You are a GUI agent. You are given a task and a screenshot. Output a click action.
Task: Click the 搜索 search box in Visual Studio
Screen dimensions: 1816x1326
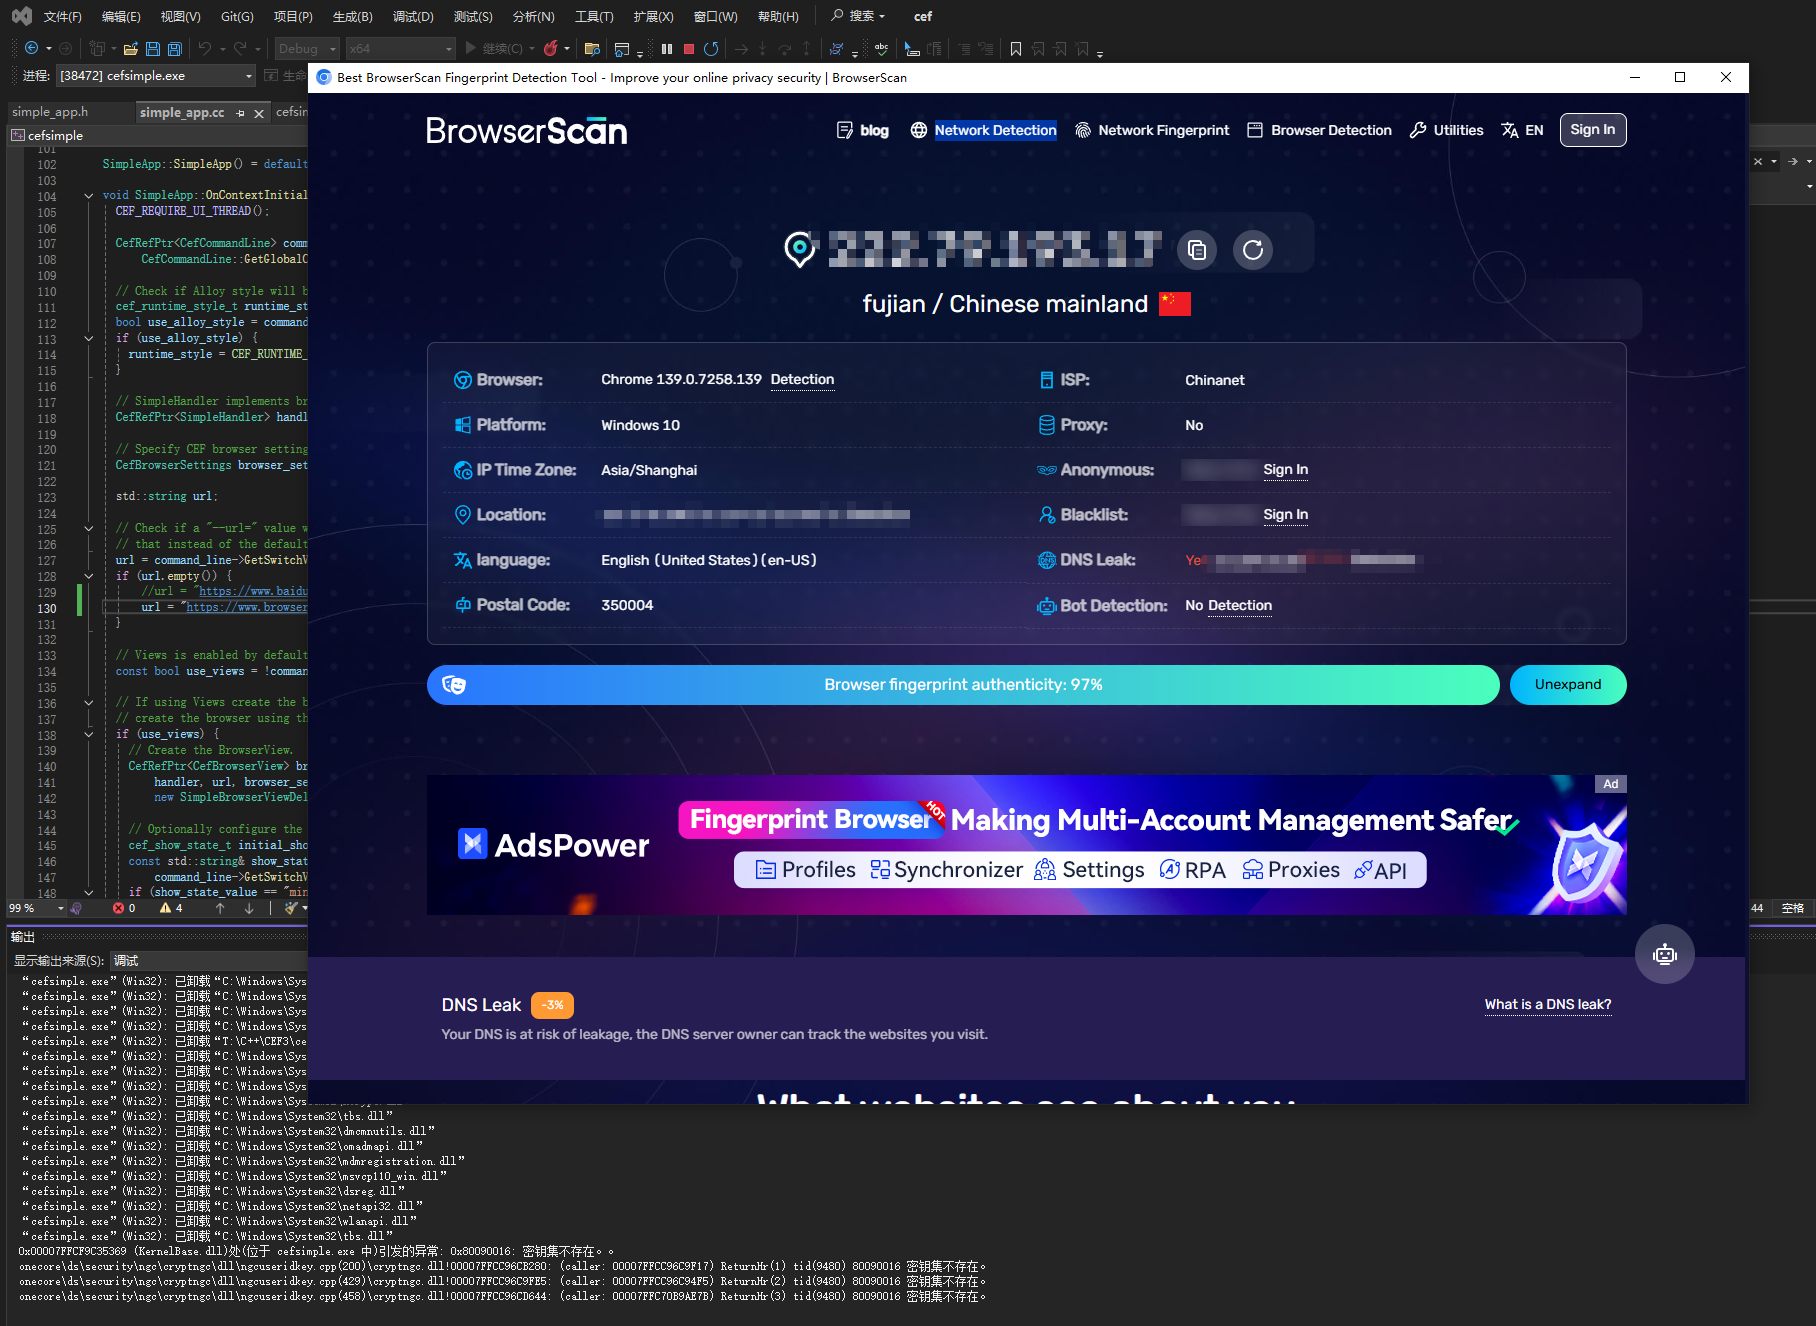[858, 16]
